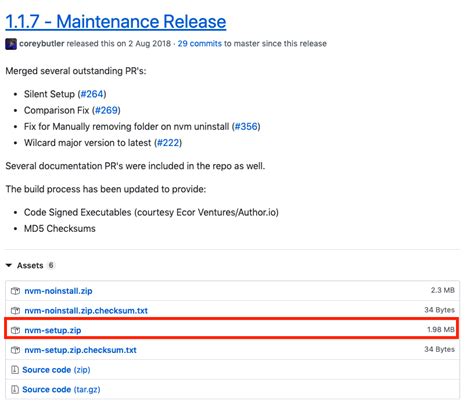This screenshot has width=474, height=408.
Task: Download nvm-noinstall.zip
Action: pyautogui.click(x=58, y=291)
